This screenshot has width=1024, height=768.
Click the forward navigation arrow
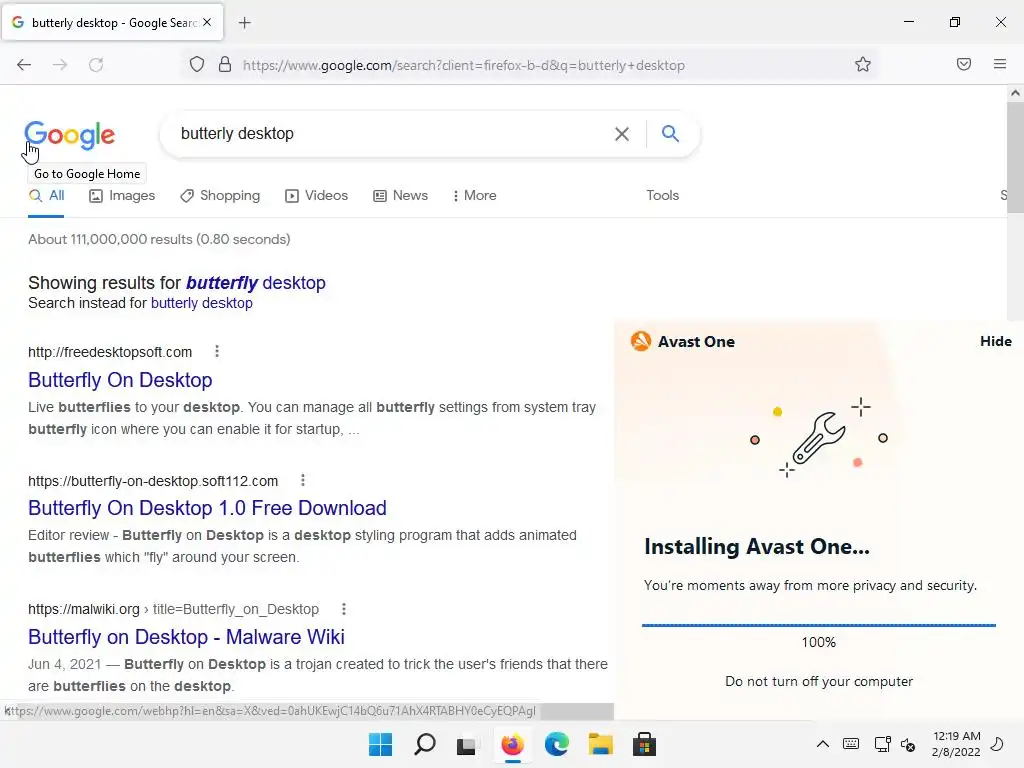pyautogui.click(x=60, y=65)
